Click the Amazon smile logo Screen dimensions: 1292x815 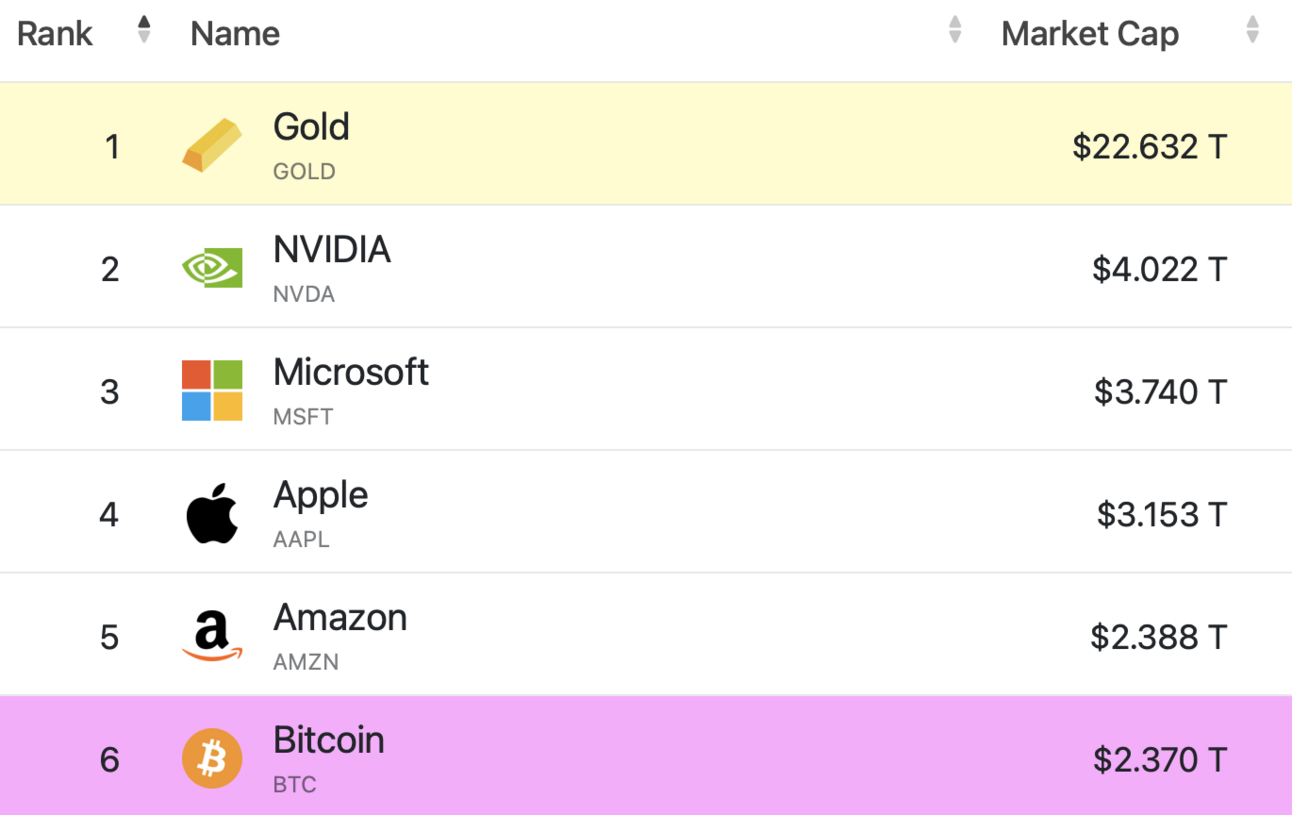pyautogui.click(x=212, y=633)
